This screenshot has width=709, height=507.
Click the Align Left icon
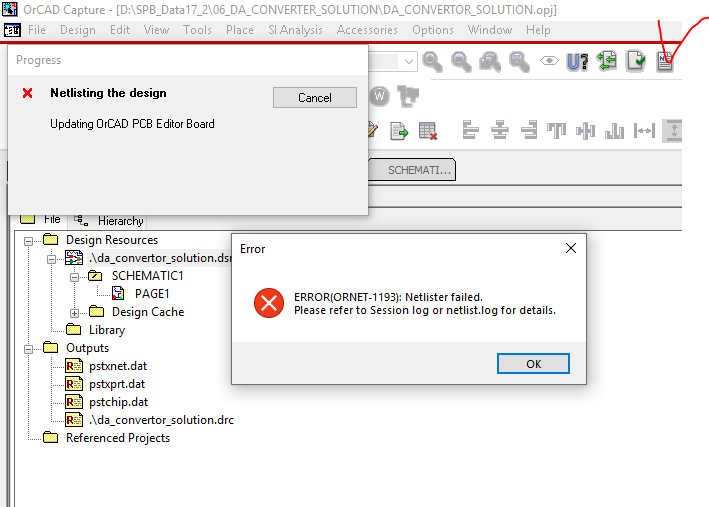pyautogui.click(x=470, y=130)
